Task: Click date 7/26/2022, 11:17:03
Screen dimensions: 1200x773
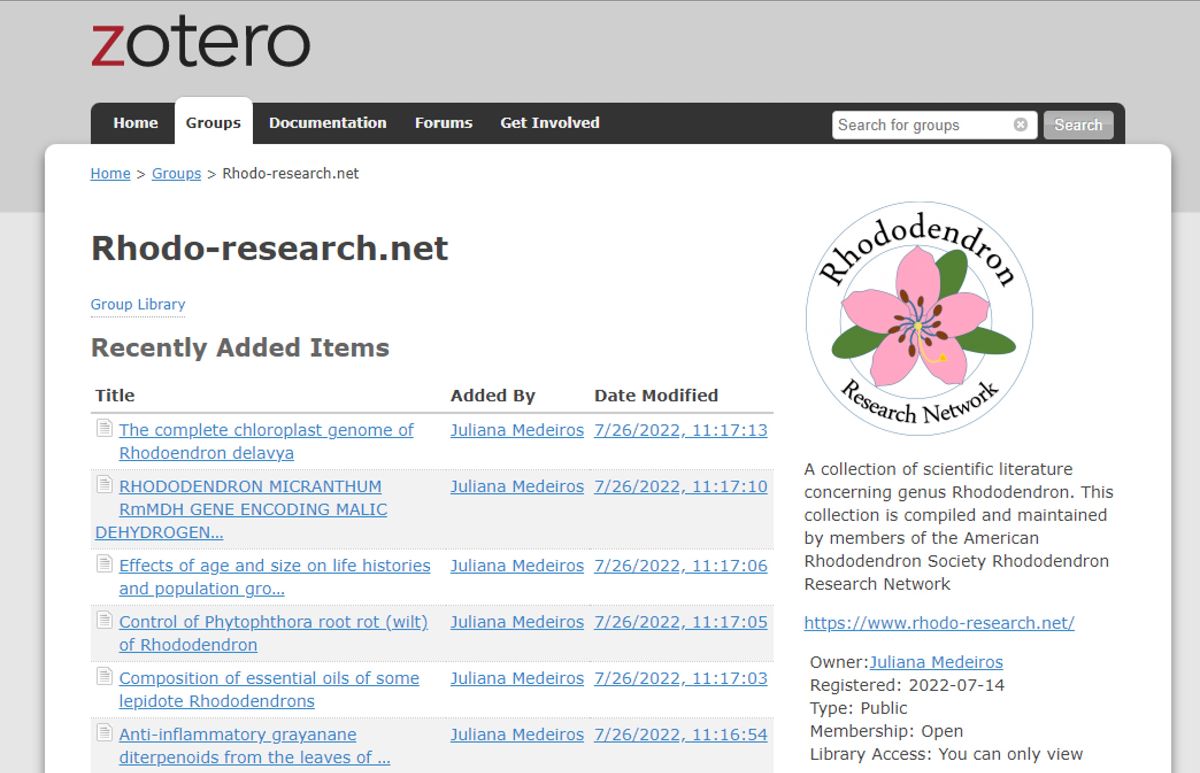Action: point(681,677)
